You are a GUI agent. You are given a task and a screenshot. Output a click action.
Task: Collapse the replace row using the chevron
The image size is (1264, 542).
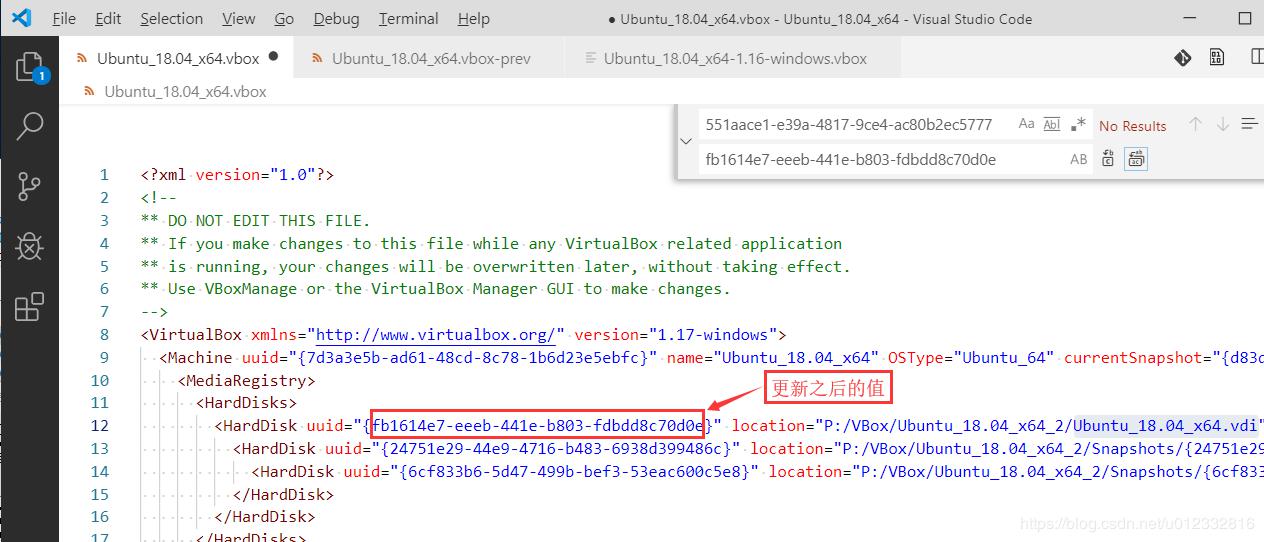coord(686,142)
